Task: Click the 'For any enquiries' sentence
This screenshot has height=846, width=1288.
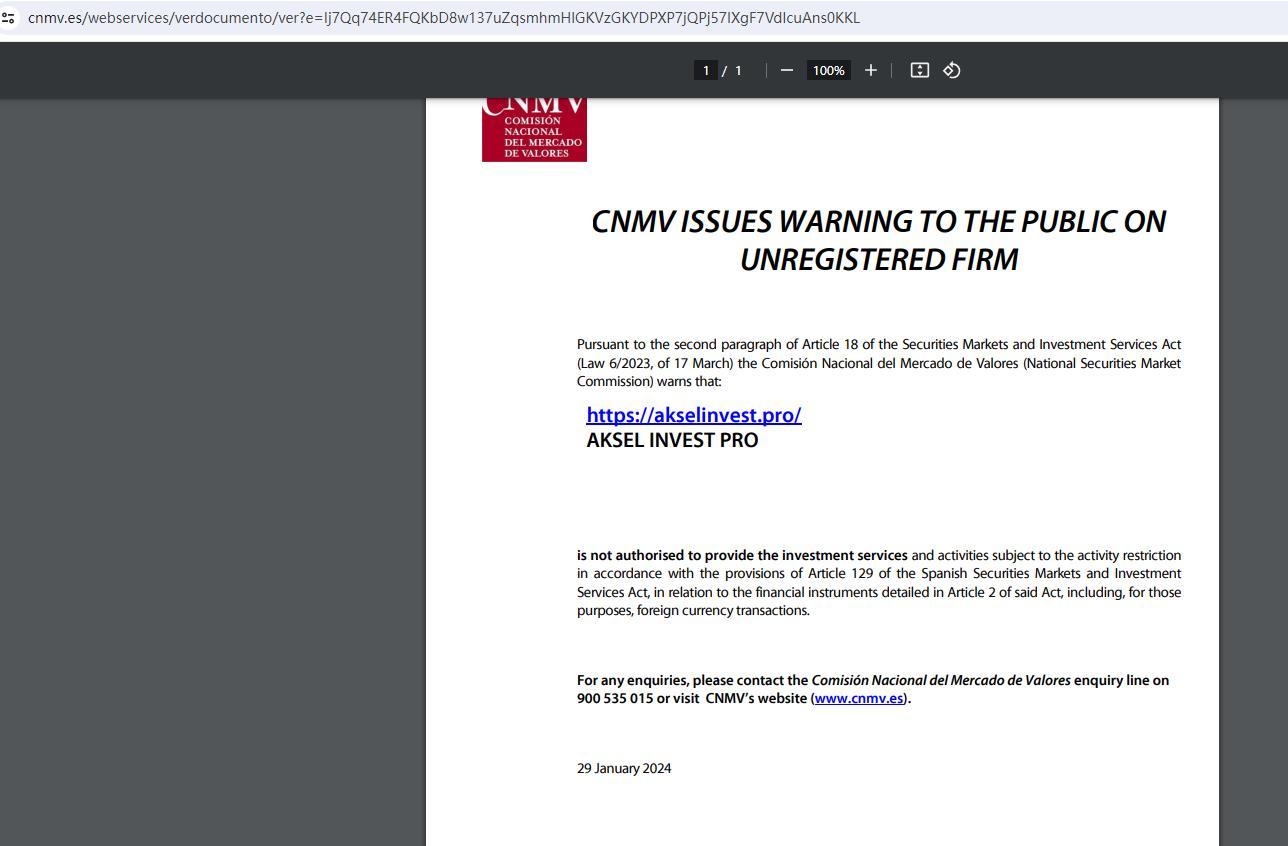Action: click(x=692, y=681)
